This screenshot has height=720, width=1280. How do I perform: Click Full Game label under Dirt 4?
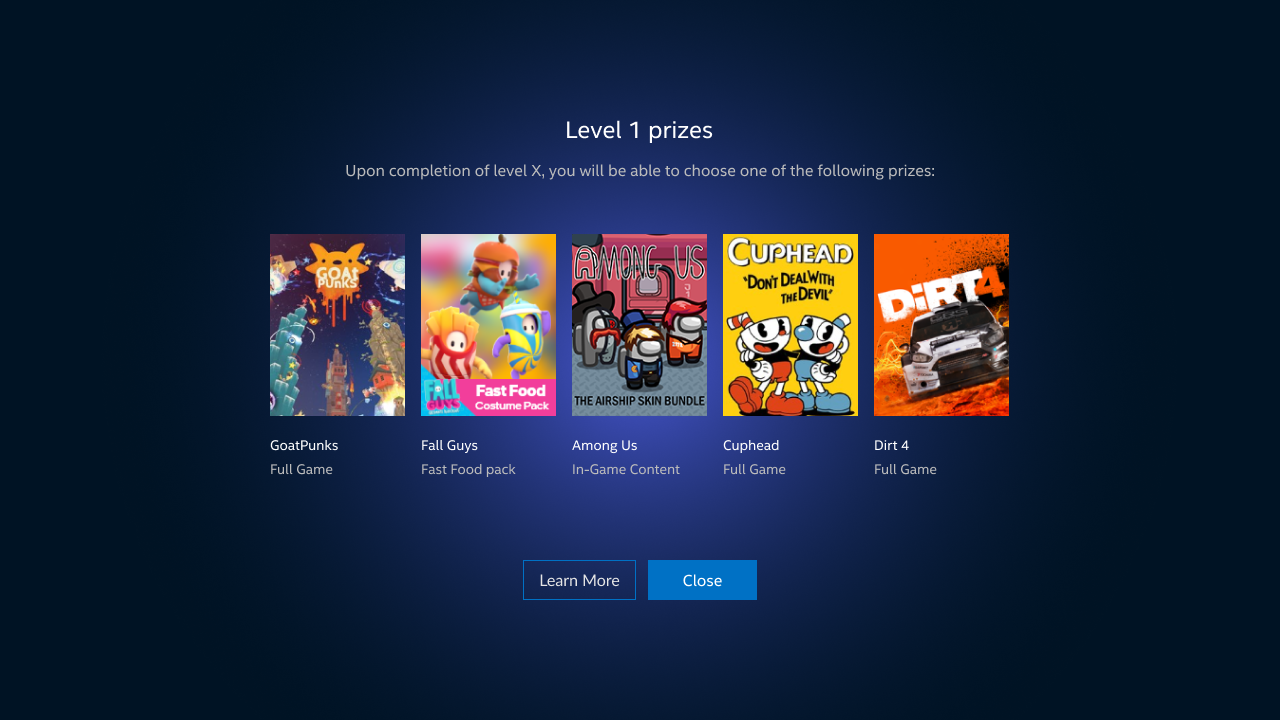(905, 469)
